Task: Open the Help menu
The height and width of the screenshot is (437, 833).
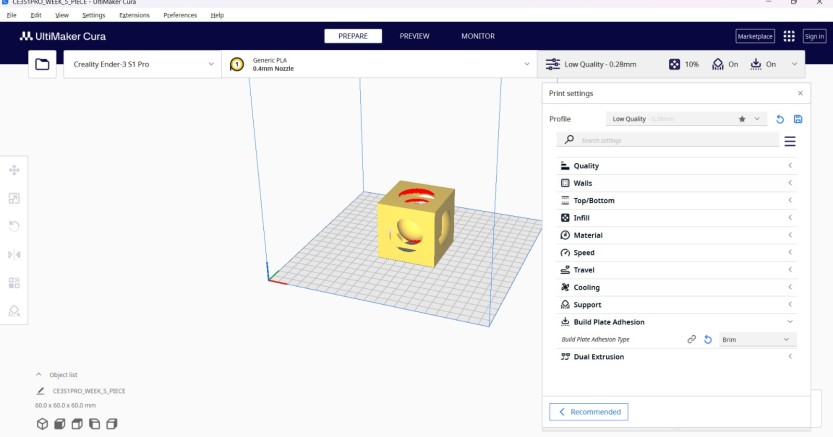Action: pyautogui.click(x=217, y=15)
